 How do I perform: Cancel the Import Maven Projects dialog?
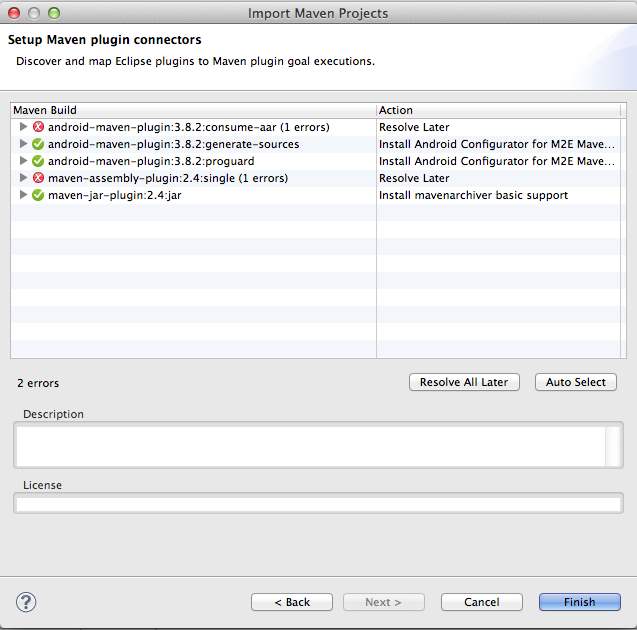click(x=482, y=602)
